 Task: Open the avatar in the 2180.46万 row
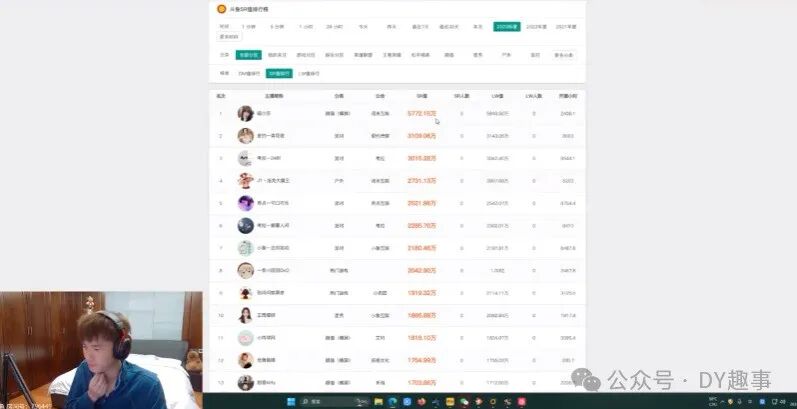tap(246, 248)
